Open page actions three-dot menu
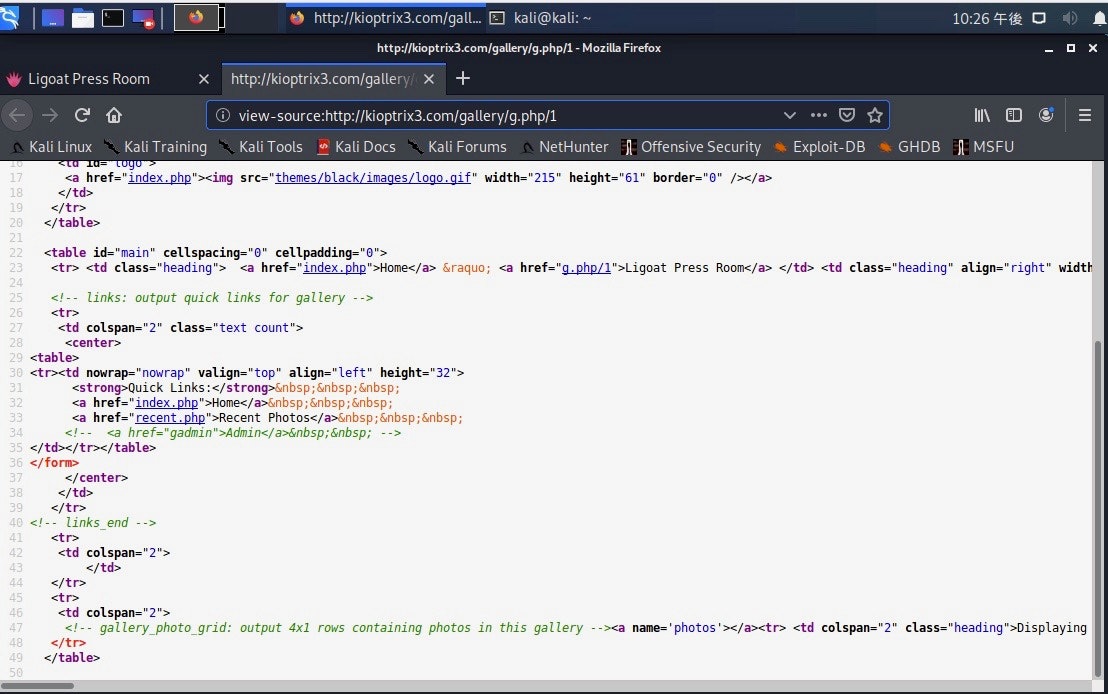The width and height of the screenshot is (1108, 694). coord(818,115)
